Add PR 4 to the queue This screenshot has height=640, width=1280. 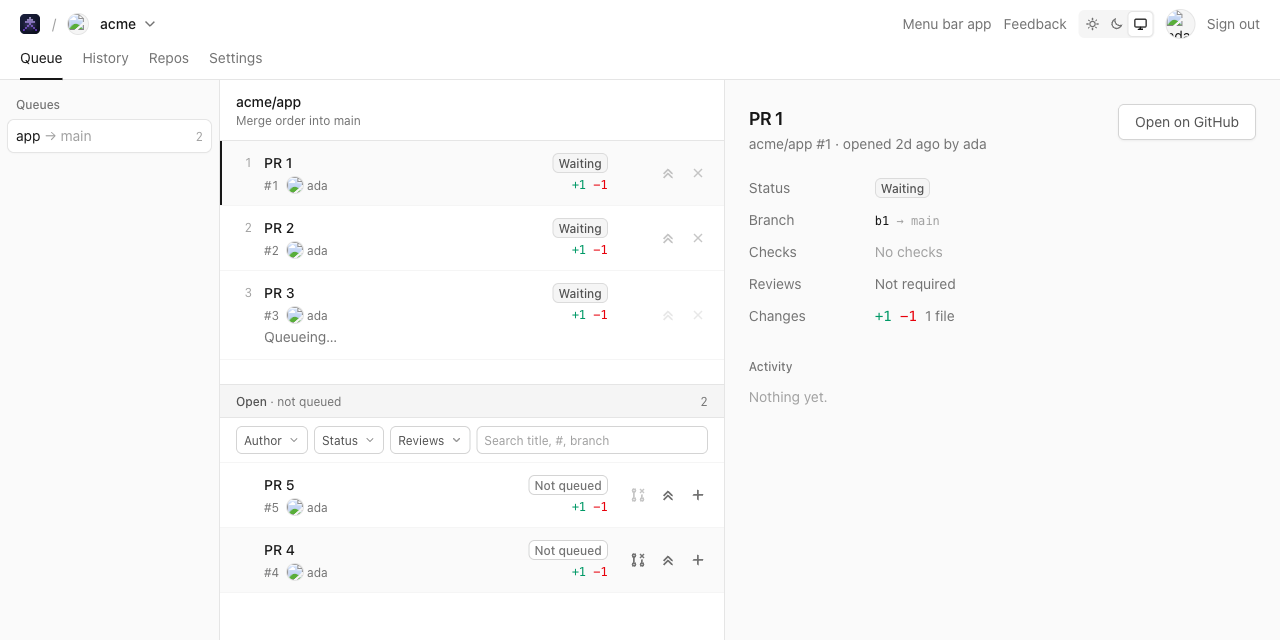tap(698, 560)
